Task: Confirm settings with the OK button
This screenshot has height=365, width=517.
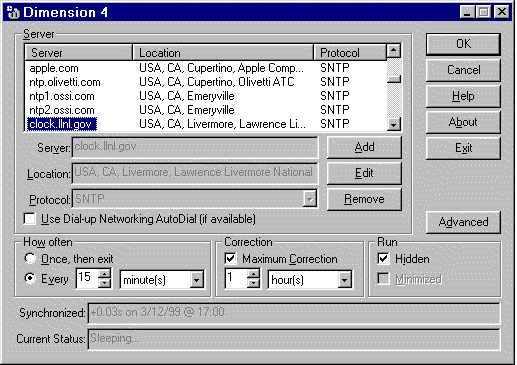Action: 463,44
